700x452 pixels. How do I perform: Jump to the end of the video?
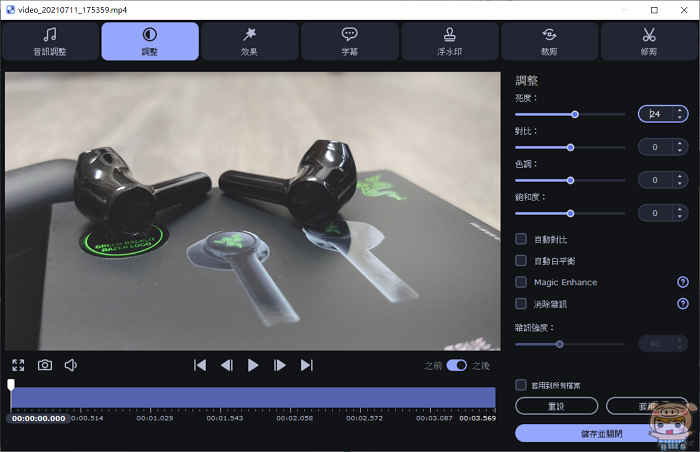click(307, 365)
